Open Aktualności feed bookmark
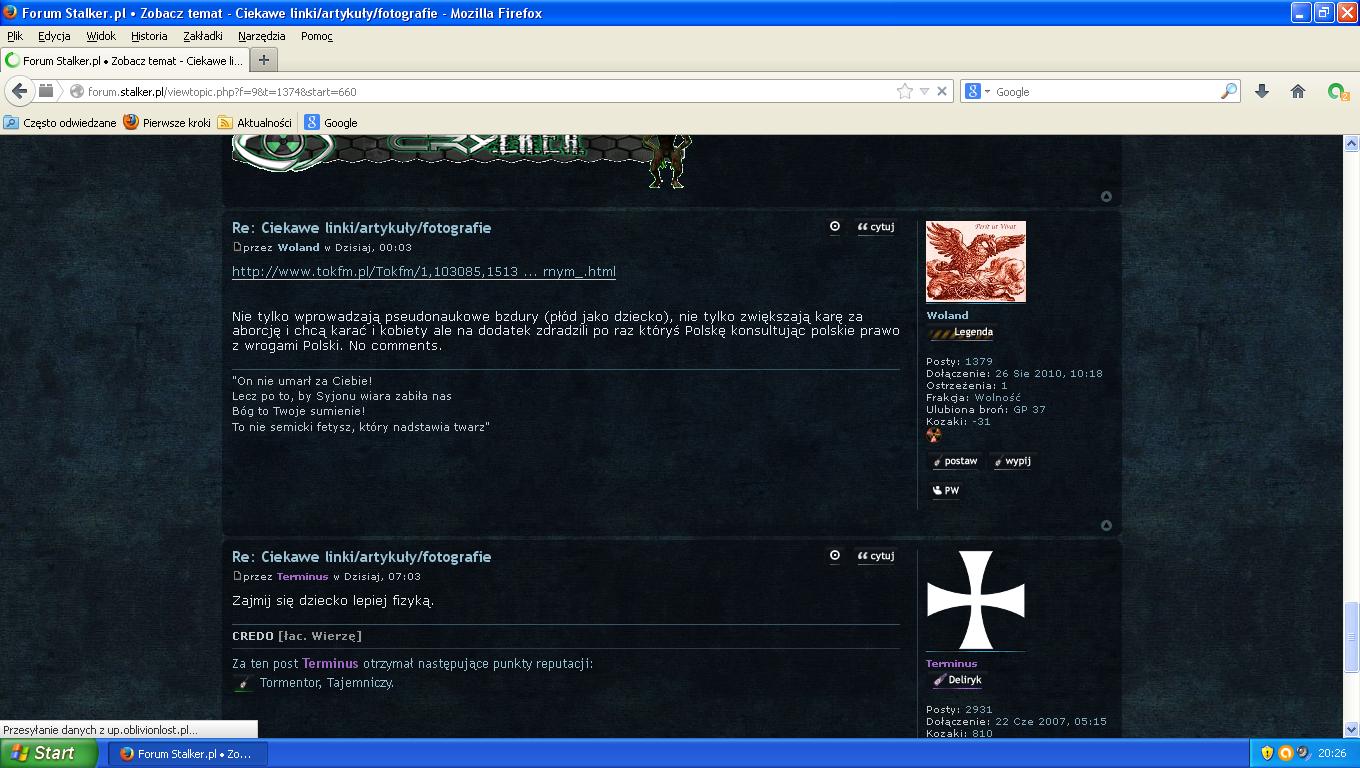This screenshot has height=768, width=1360. pyautogui.click(x=255, y=122)
